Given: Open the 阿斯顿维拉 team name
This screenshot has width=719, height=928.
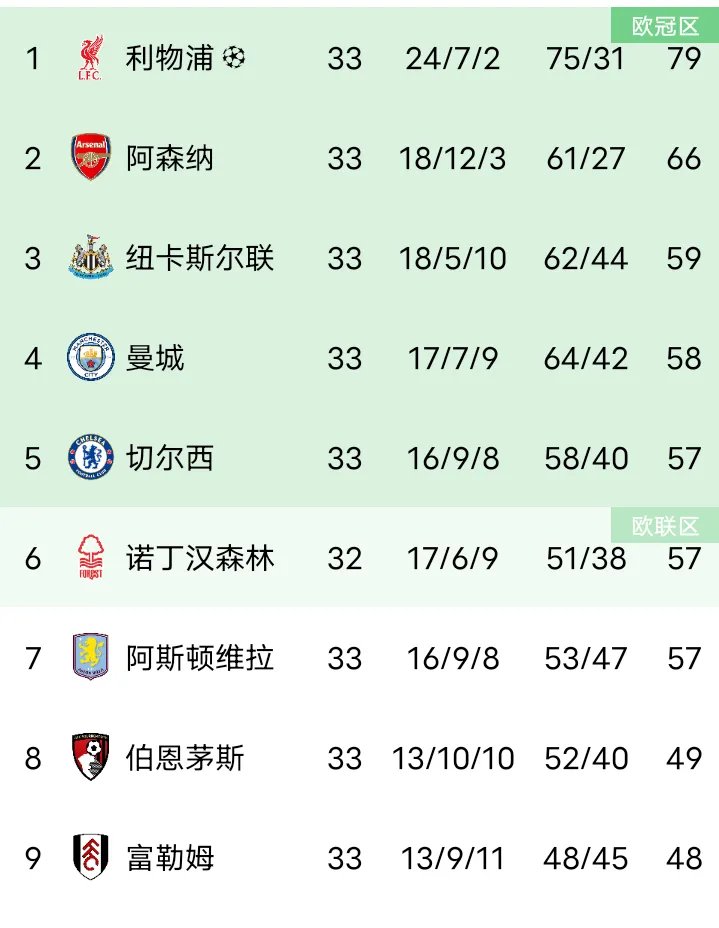Looking at the screenshot, I should coord(199,658).
